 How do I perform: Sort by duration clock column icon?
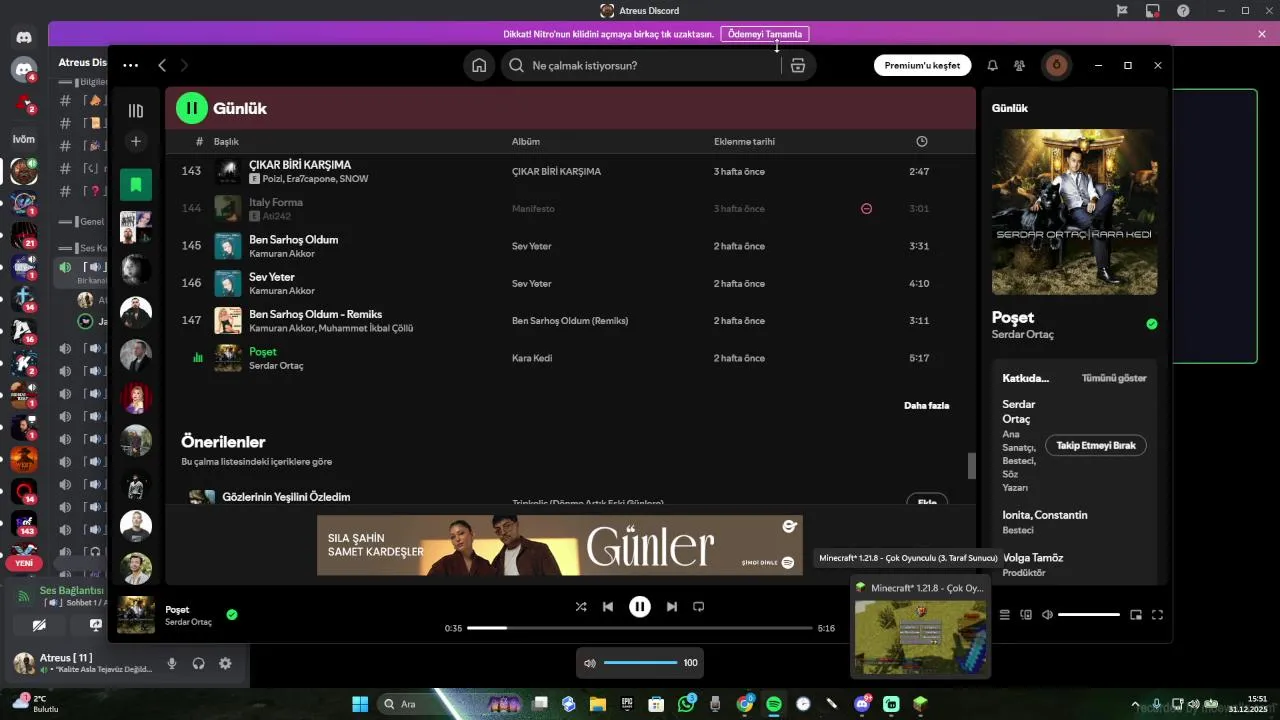[x=922, y=141]
